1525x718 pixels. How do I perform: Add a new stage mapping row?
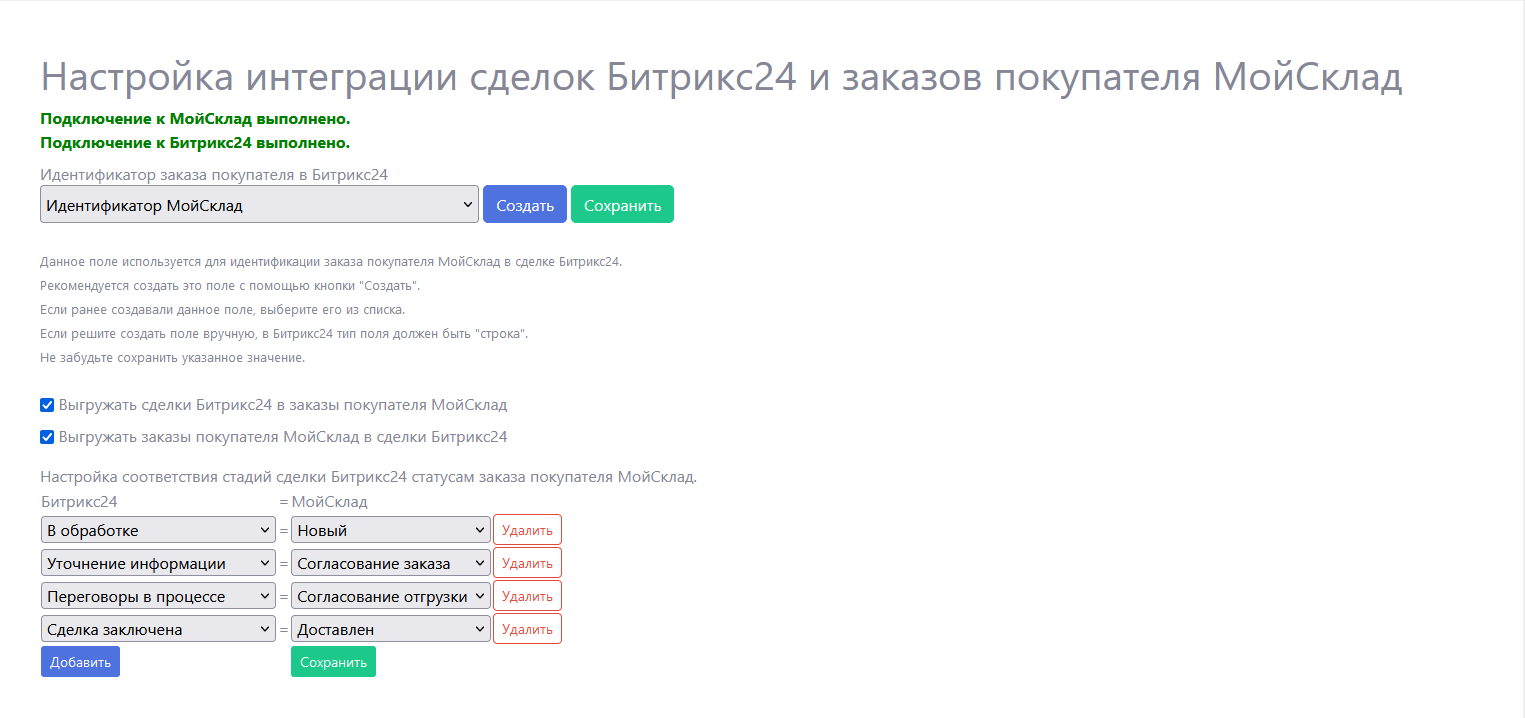[80, 662]
